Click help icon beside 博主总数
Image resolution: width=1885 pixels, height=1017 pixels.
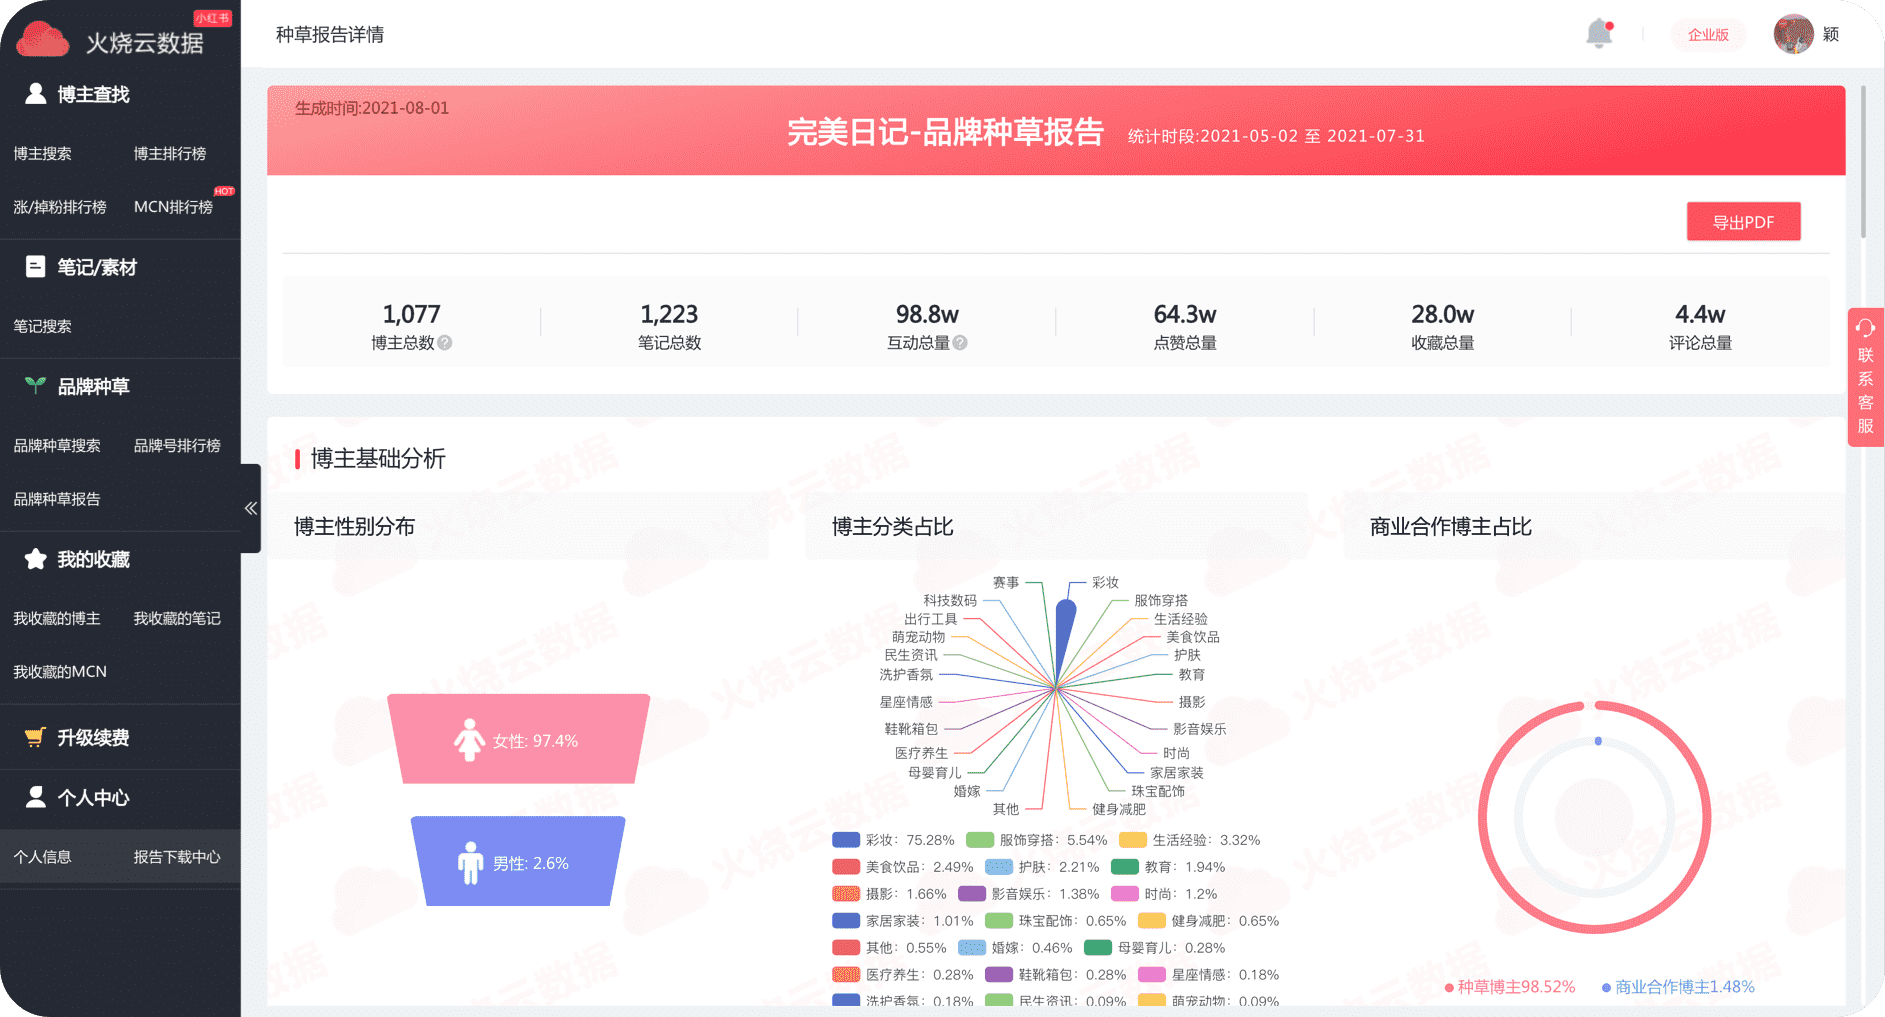pos(445,343)
